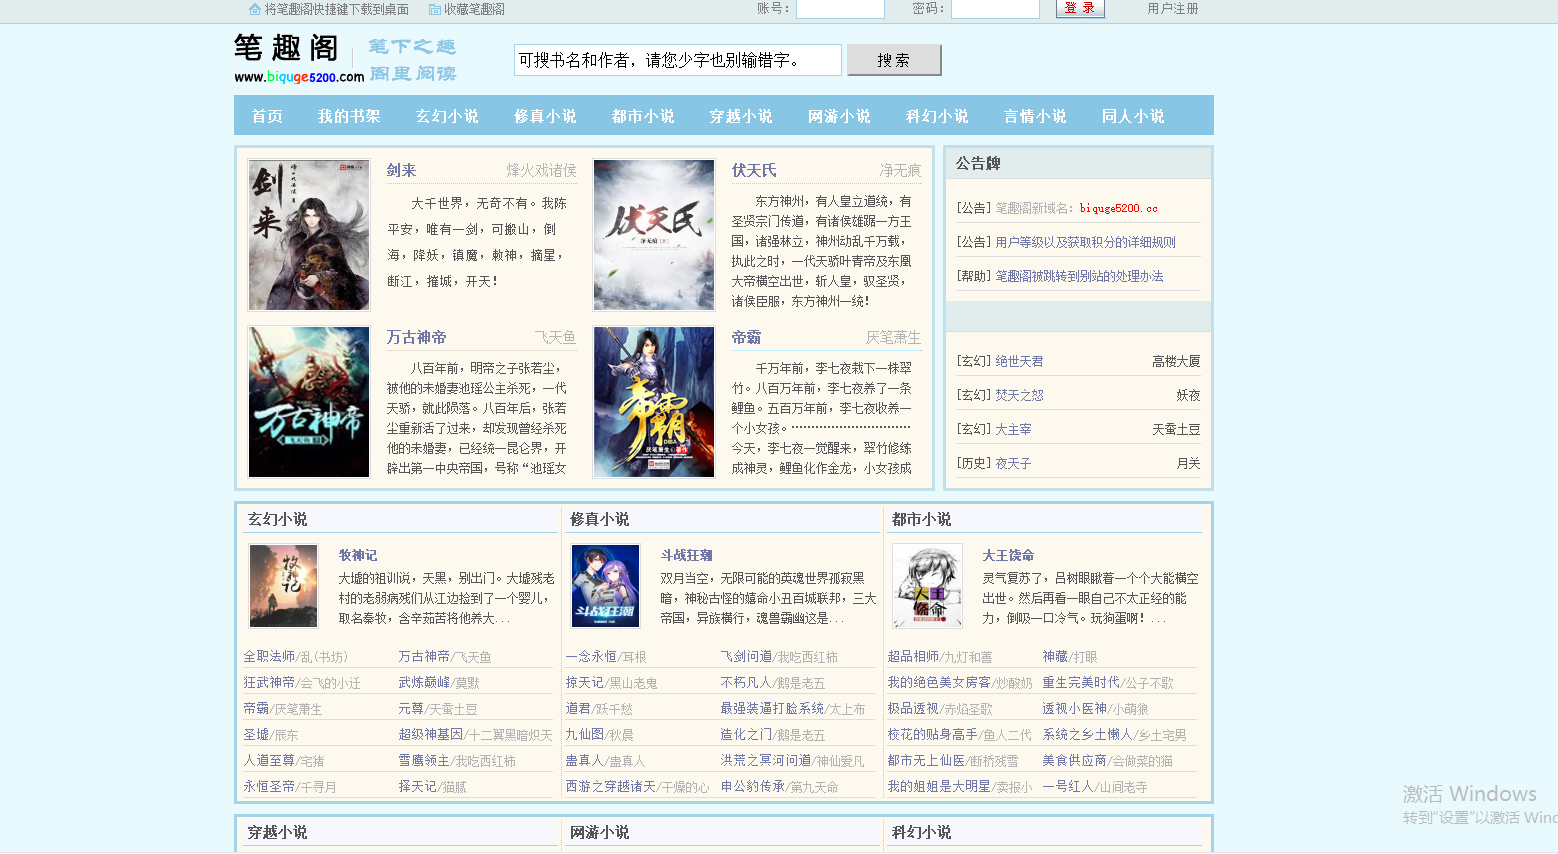
Task: Open the 玄幻小说 navigation menu item
Action: [447, 115]
